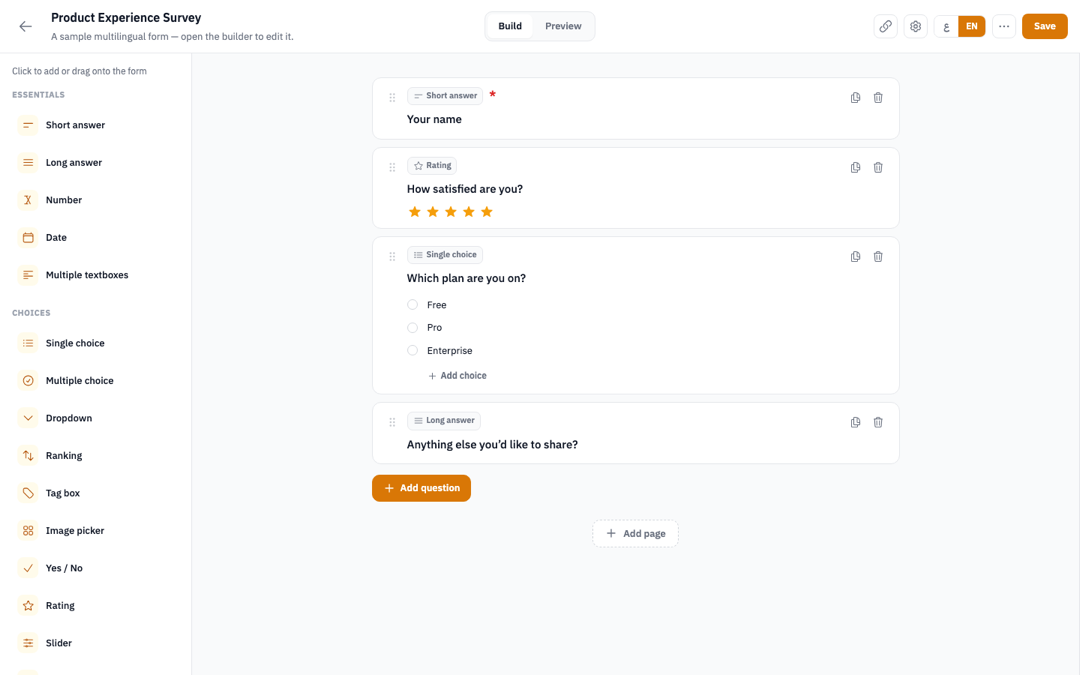Duplicate the 'Anything else' long answer question

point(855,422)
